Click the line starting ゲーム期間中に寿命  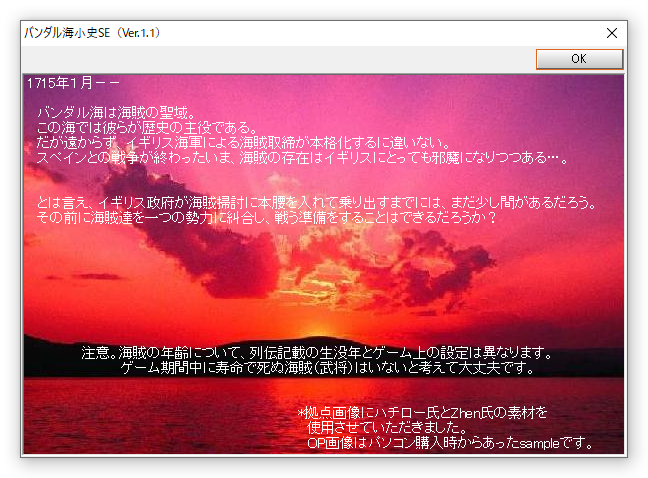point(327,368)
